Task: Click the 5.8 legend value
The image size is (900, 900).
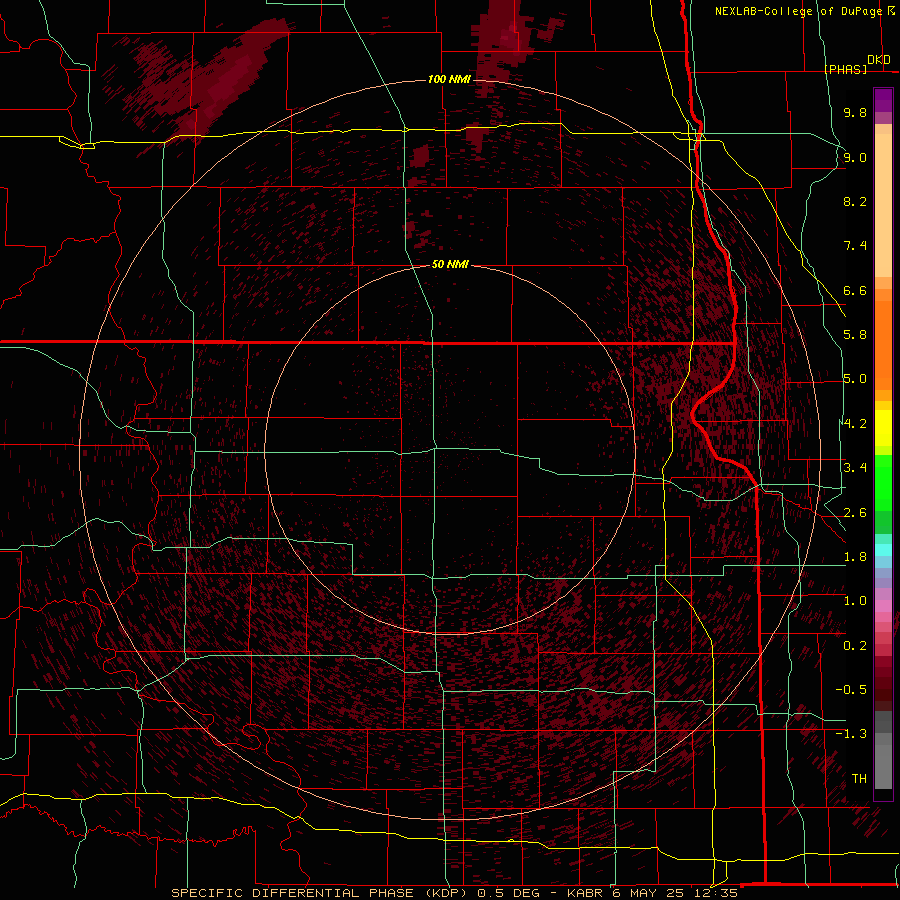Action: click(855, 335)
